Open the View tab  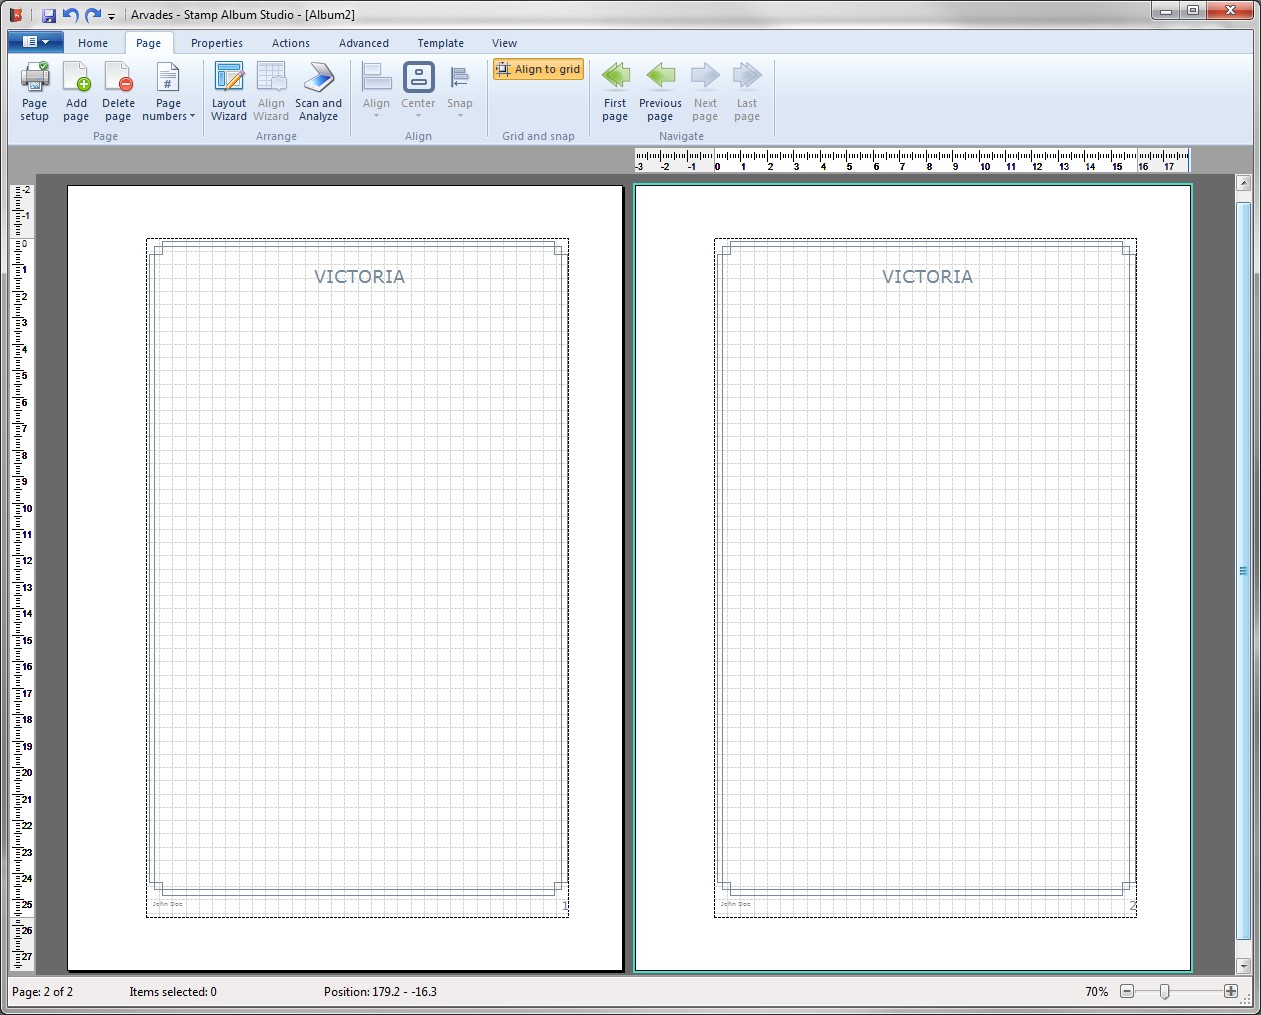pos(504,43)
